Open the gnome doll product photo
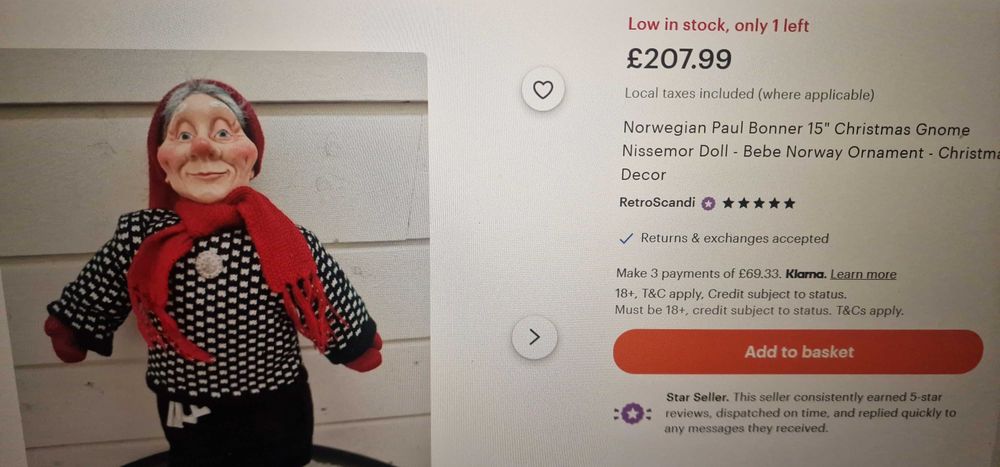 [x=214, y=258]
